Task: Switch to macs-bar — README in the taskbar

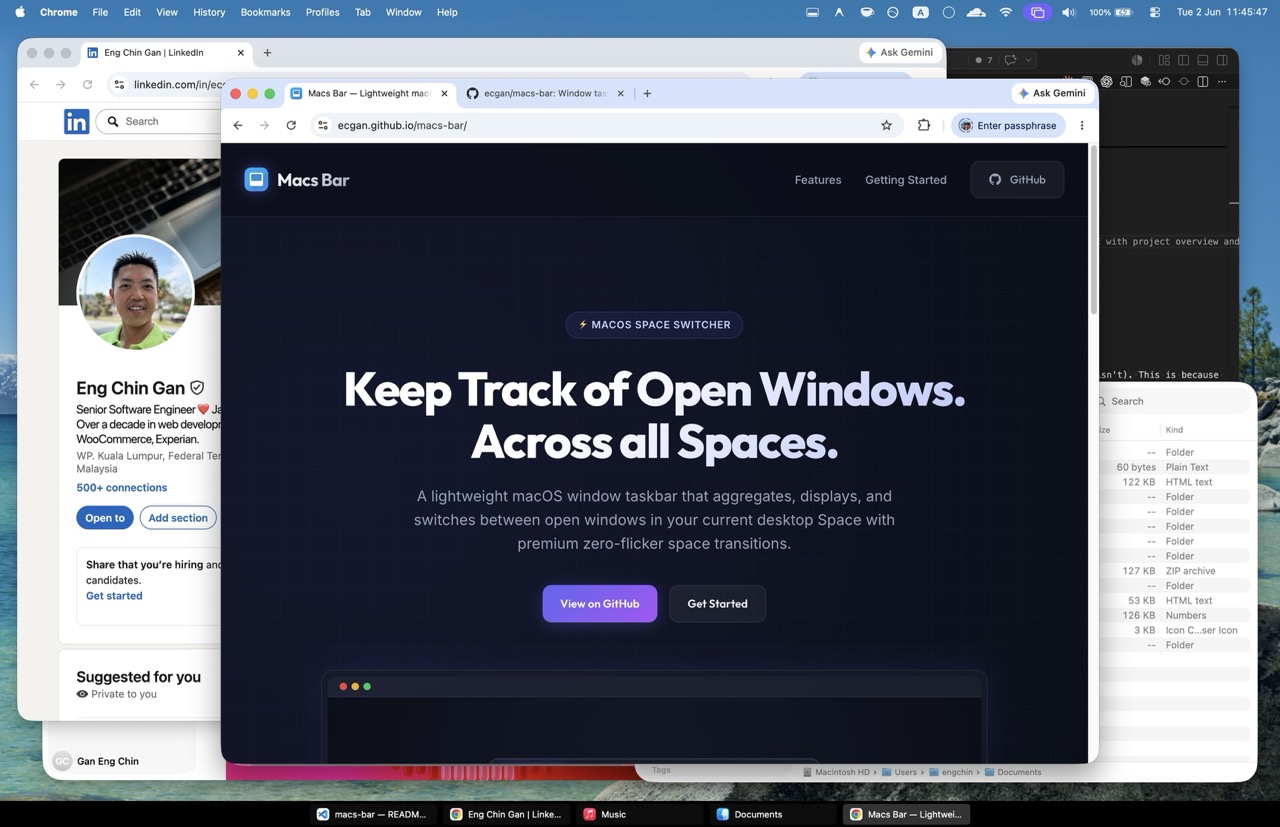Action: pos(372,814)
